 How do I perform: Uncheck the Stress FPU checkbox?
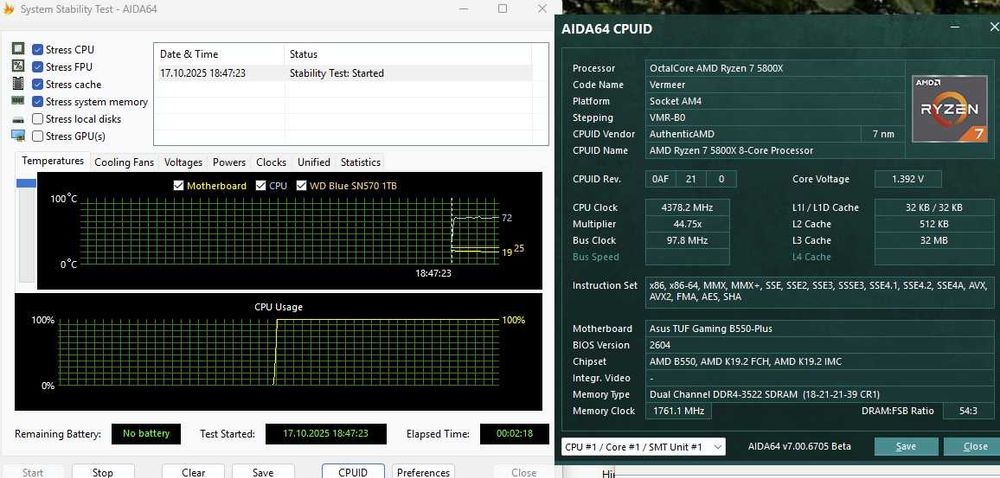tap(38, 67)
